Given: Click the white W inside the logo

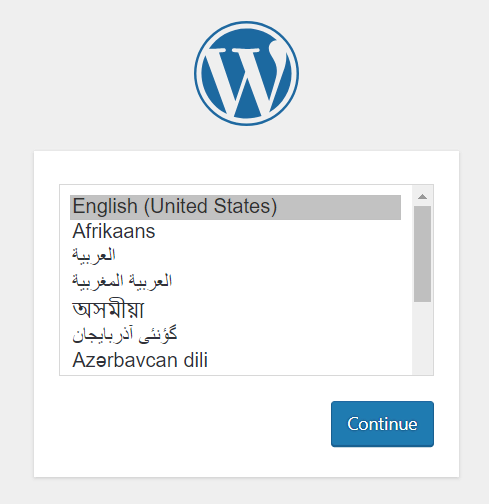Looking at the screenshot, I should (247, 78).
